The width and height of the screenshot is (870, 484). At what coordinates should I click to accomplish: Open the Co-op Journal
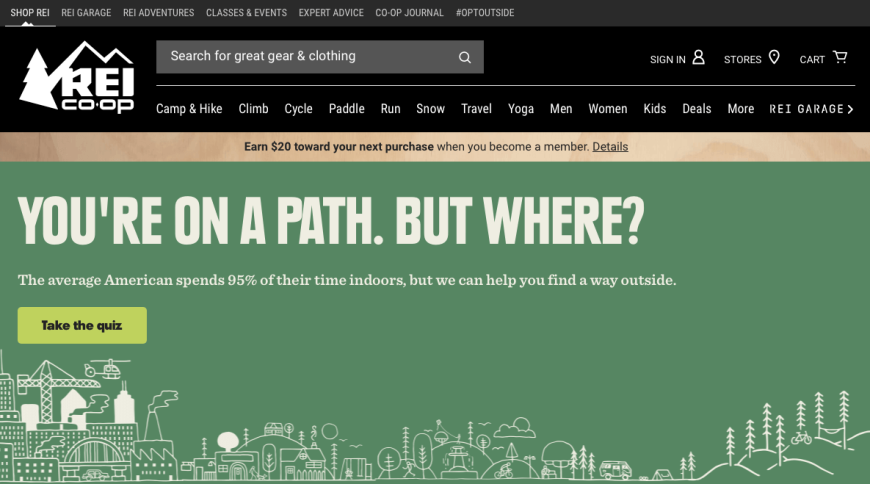409,12
